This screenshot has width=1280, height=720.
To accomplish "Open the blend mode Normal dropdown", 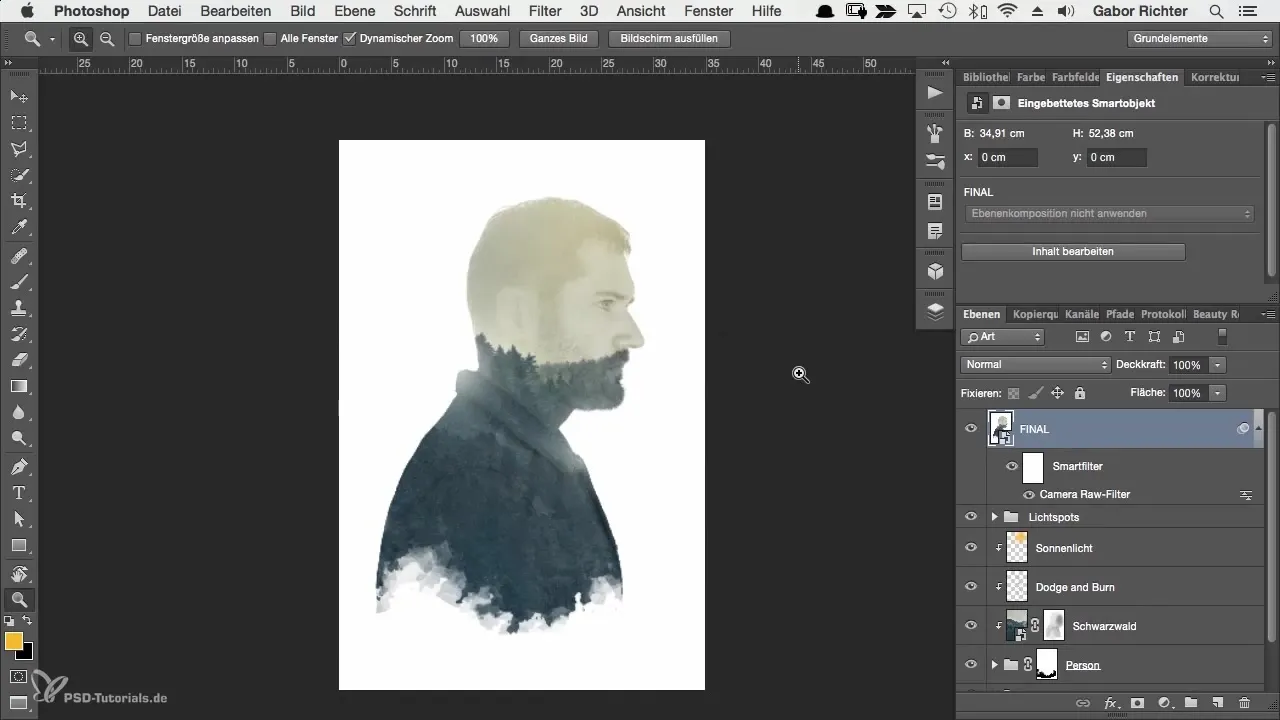I will tap(1035, 365).
